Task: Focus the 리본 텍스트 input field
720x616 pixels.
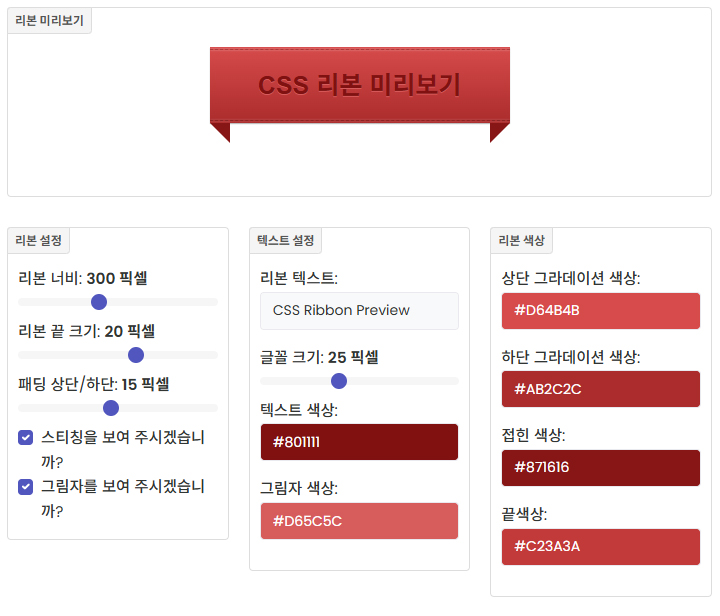Action: pyautogui.click(x=359, y=311)
